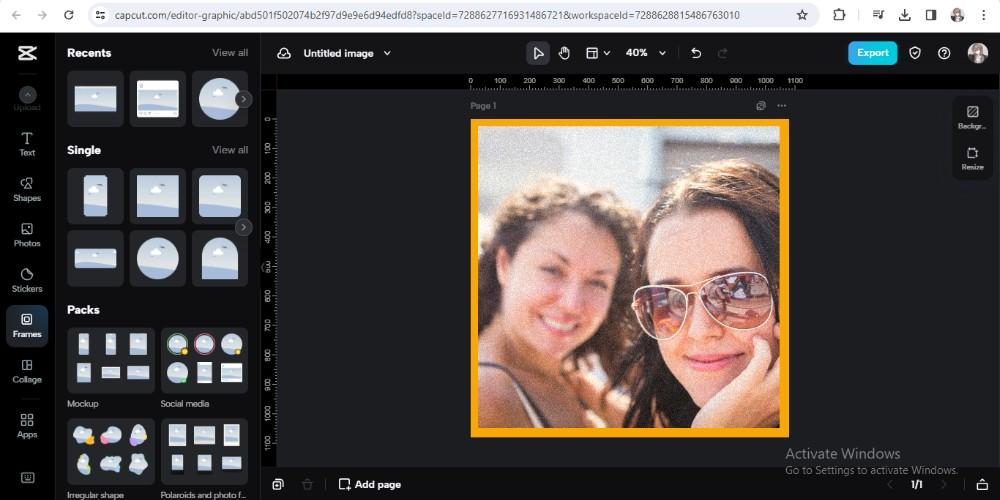The image size is (1000, 500).
Task: Reload the page in Chrome
Action: pos(69,15)
